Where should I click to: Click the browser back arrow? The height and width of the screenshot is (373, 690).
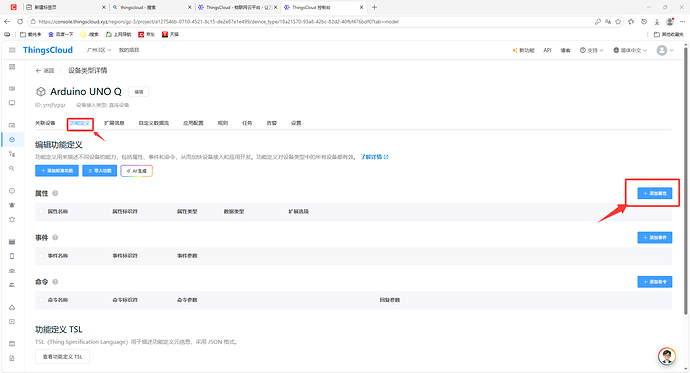7,22
